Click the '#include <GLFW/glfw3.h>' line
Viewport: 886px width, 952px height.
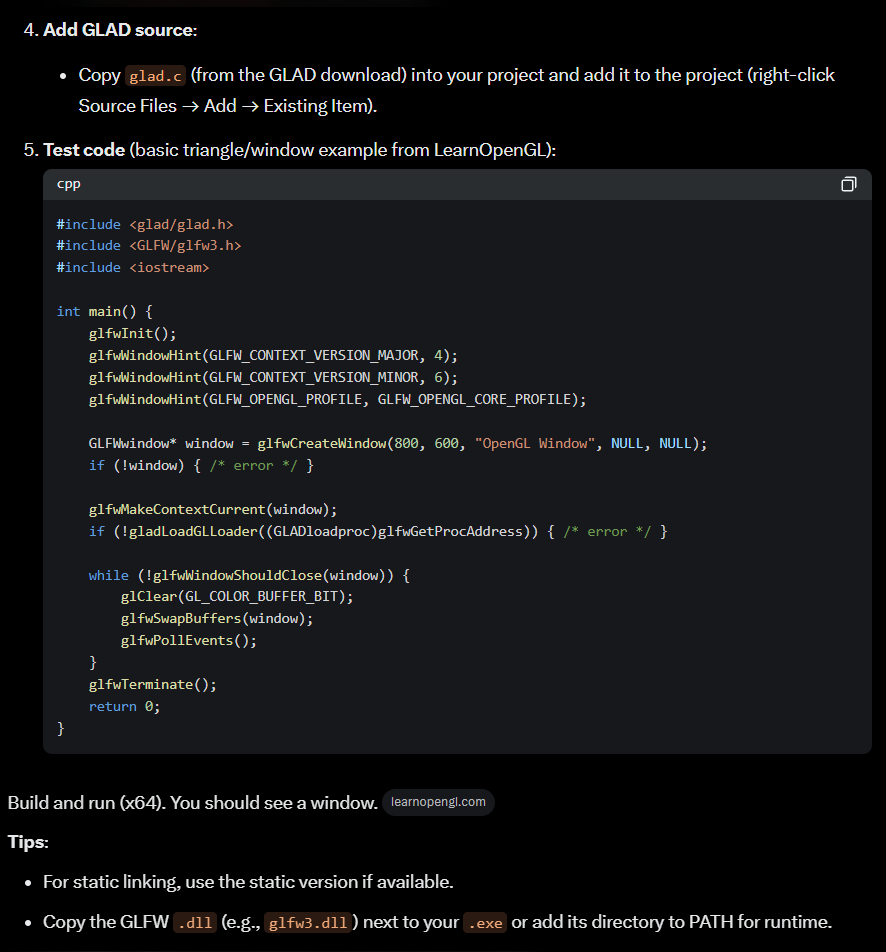tap(149, 246)
